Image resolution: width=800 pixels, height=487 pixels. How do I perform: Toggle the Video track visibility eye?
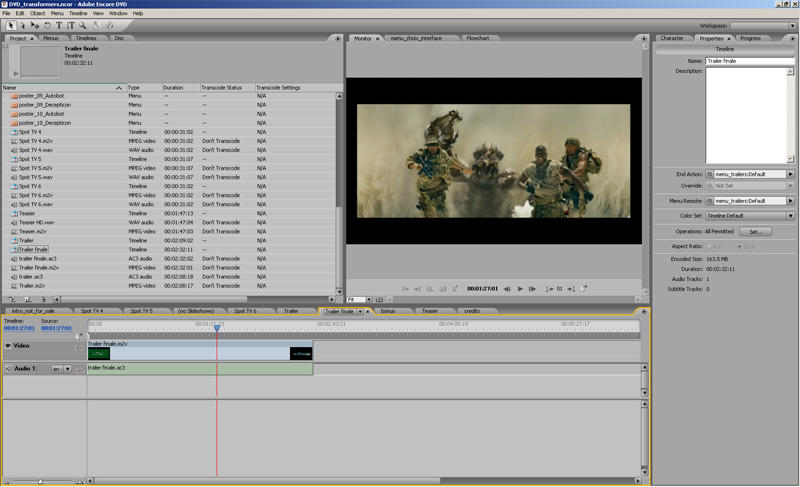(x=8, y=346)
